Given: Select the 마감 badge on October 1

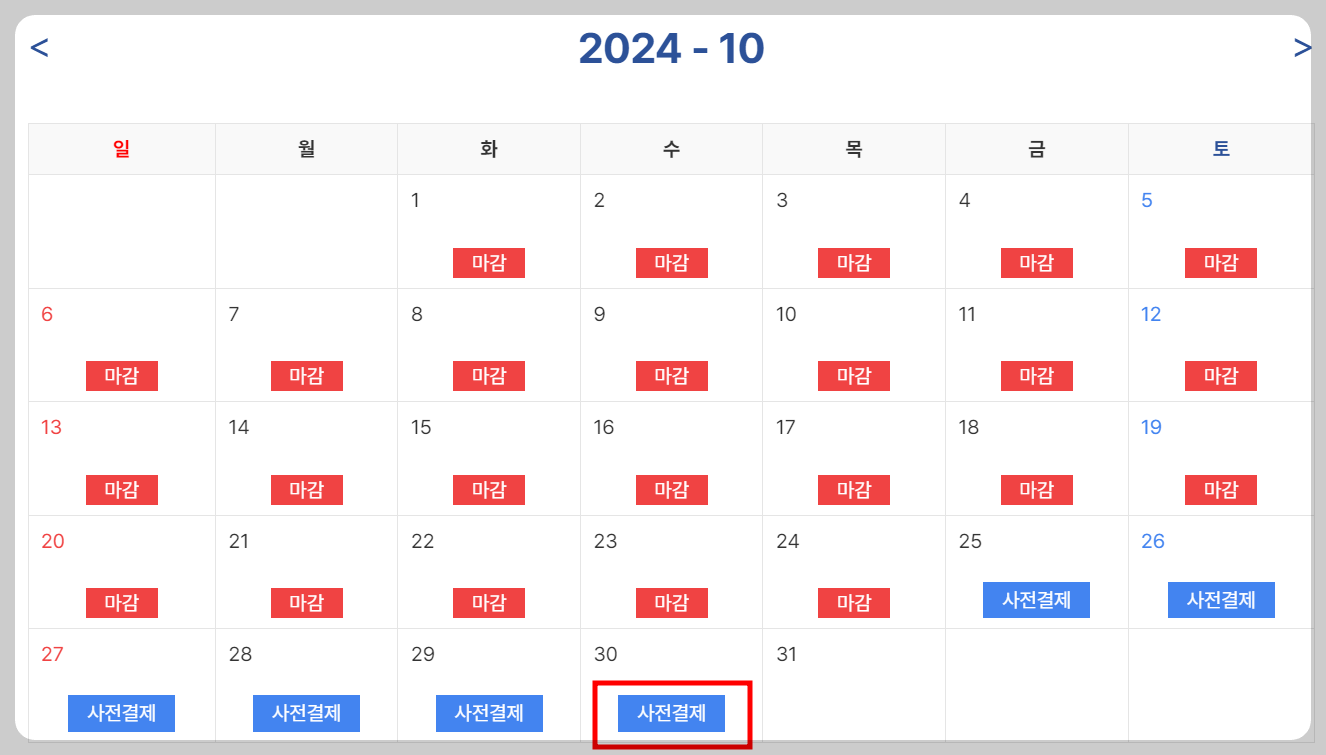Looking at the screenshot, I should (x=488, y=262).
